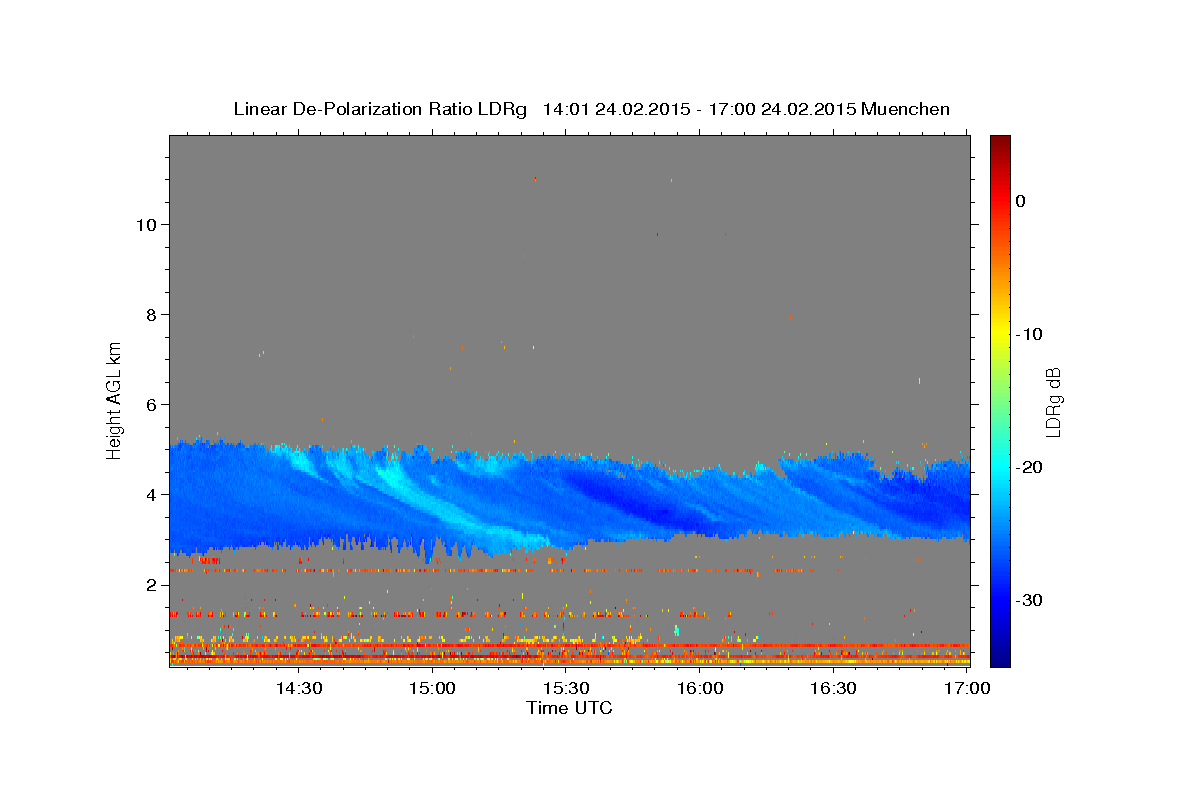Click the plot title text "Linear De-Polarization Ratio LDRg"
This screenshot has height=800, width=1200.
point(379,109)
